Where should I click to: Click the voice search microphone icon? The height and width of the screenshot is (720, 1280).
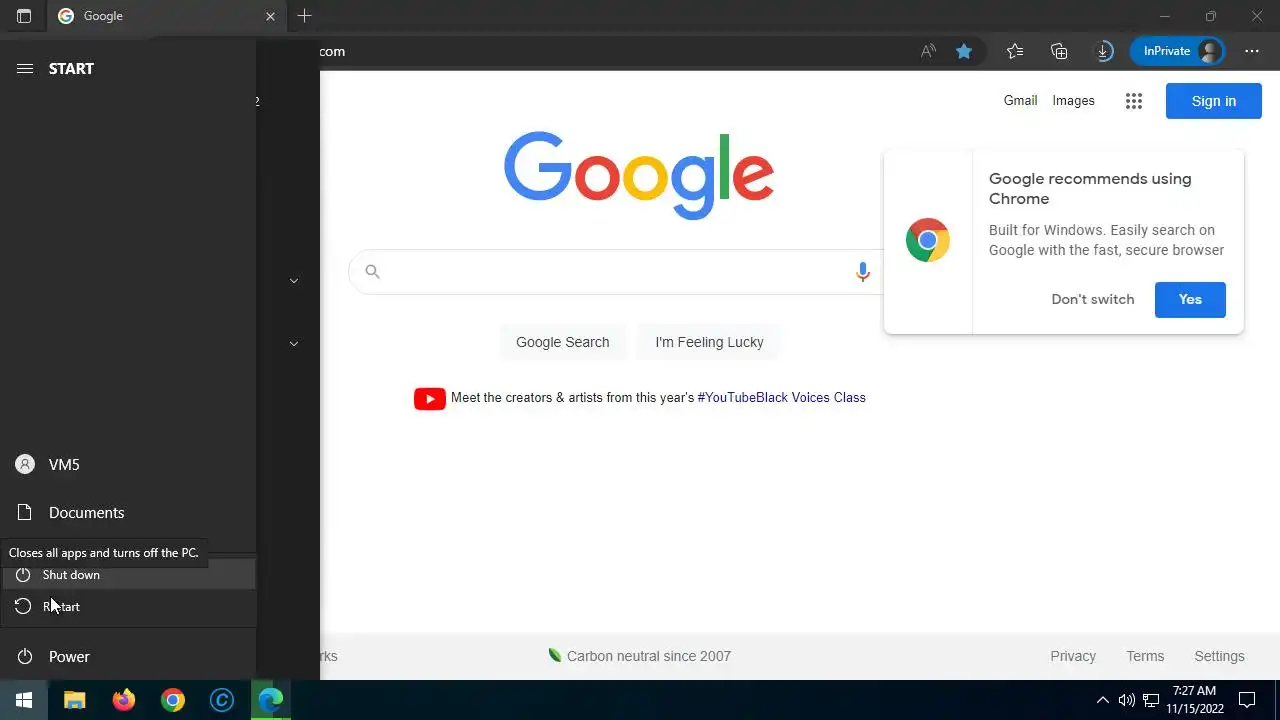click(862, 272)
